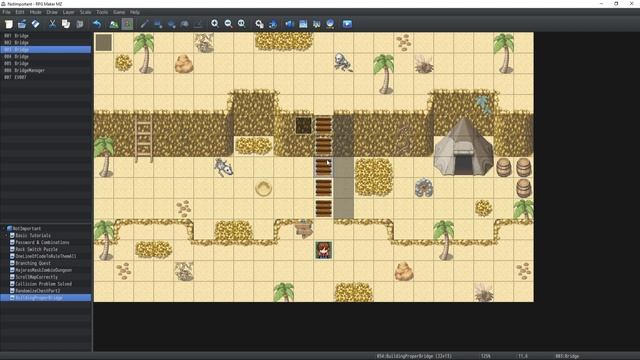Select the Ellipse drawing tool
640x360 pixels.
pos(171,24)
